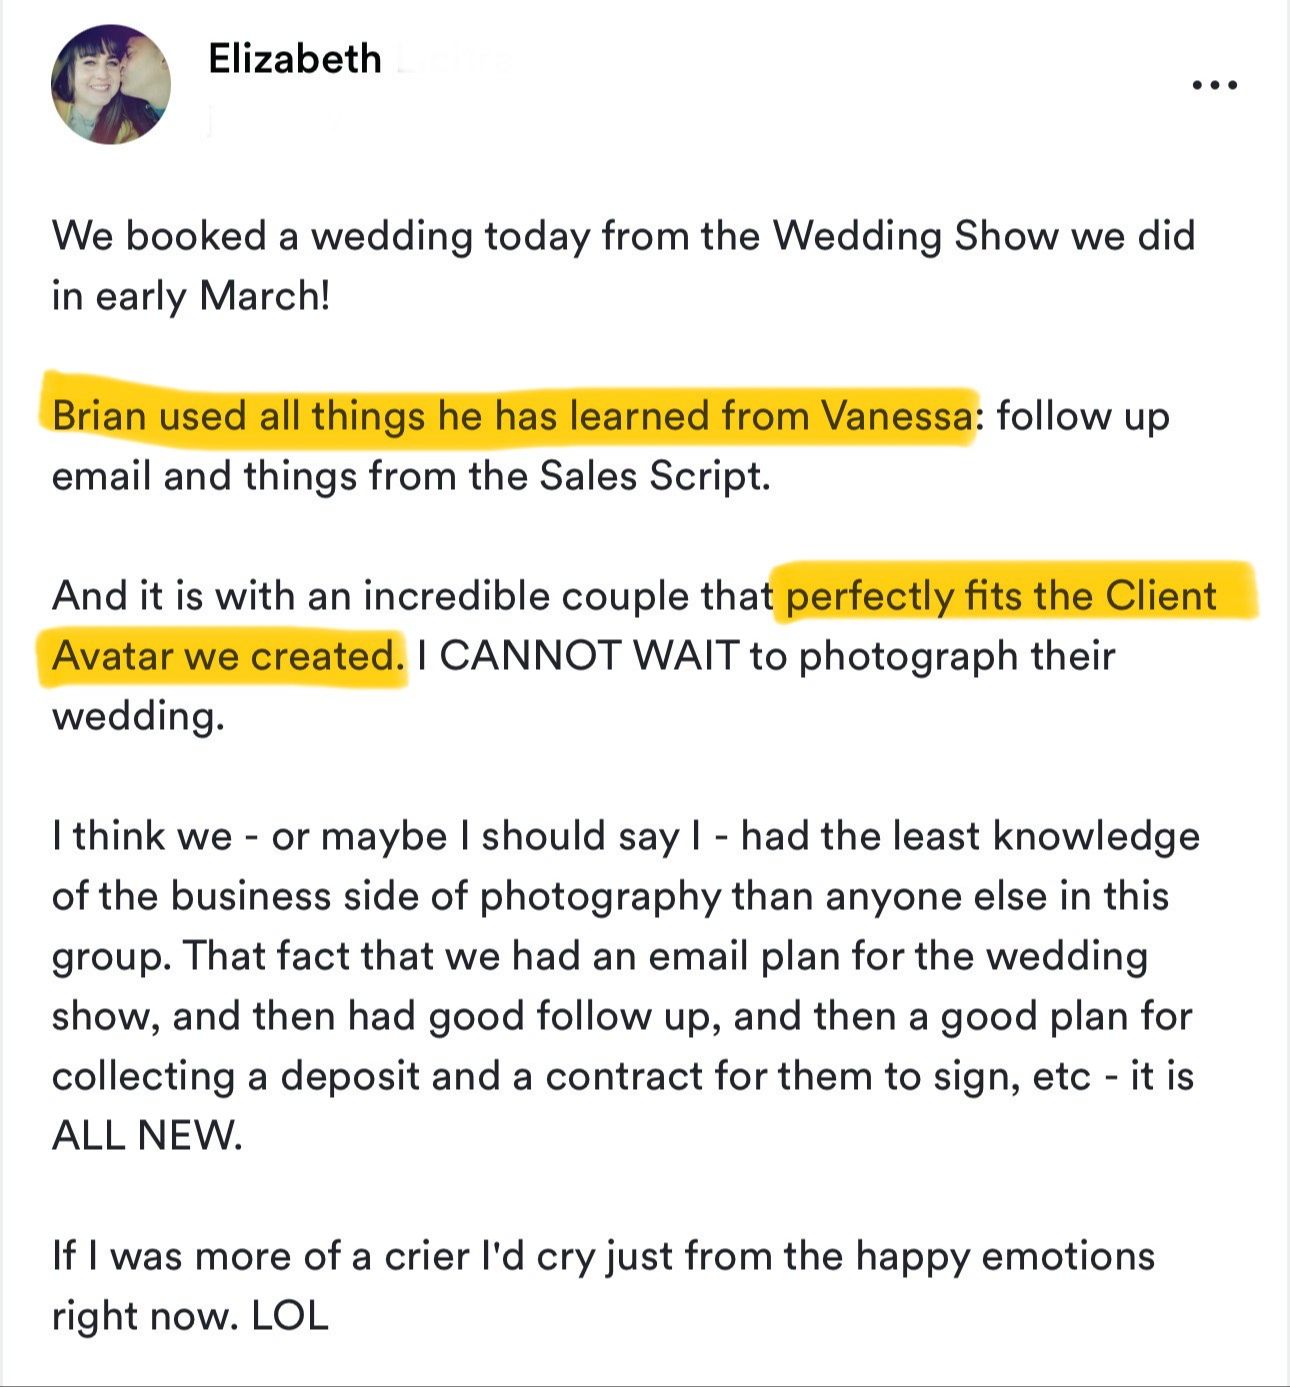Click the highlighted "Avatar we created." text

coord(227,656)
